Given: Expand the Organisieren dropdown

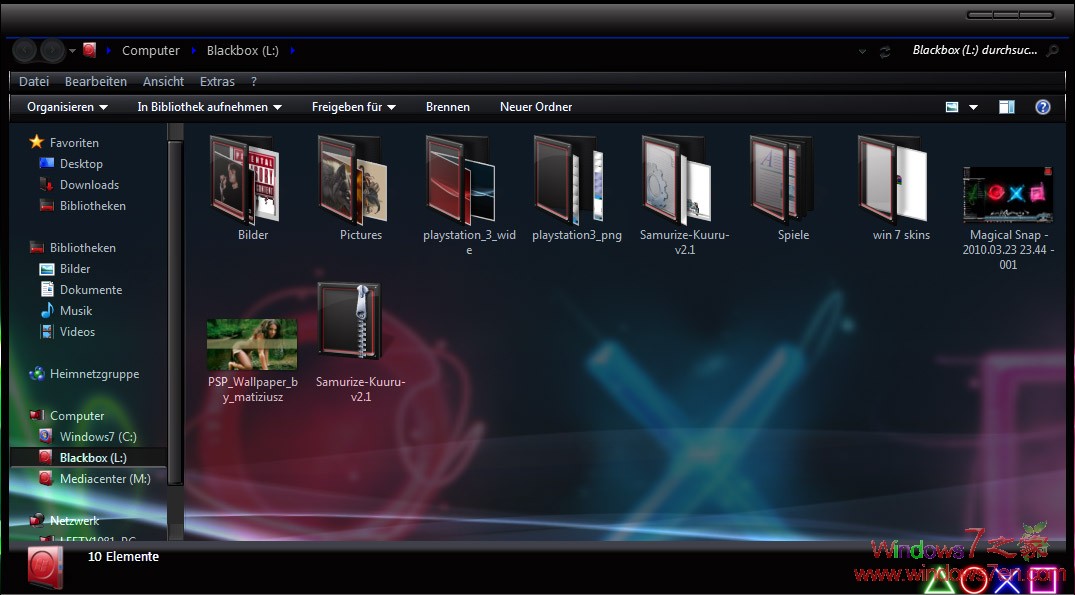Looking at the screenshot, I should (67, 107).
